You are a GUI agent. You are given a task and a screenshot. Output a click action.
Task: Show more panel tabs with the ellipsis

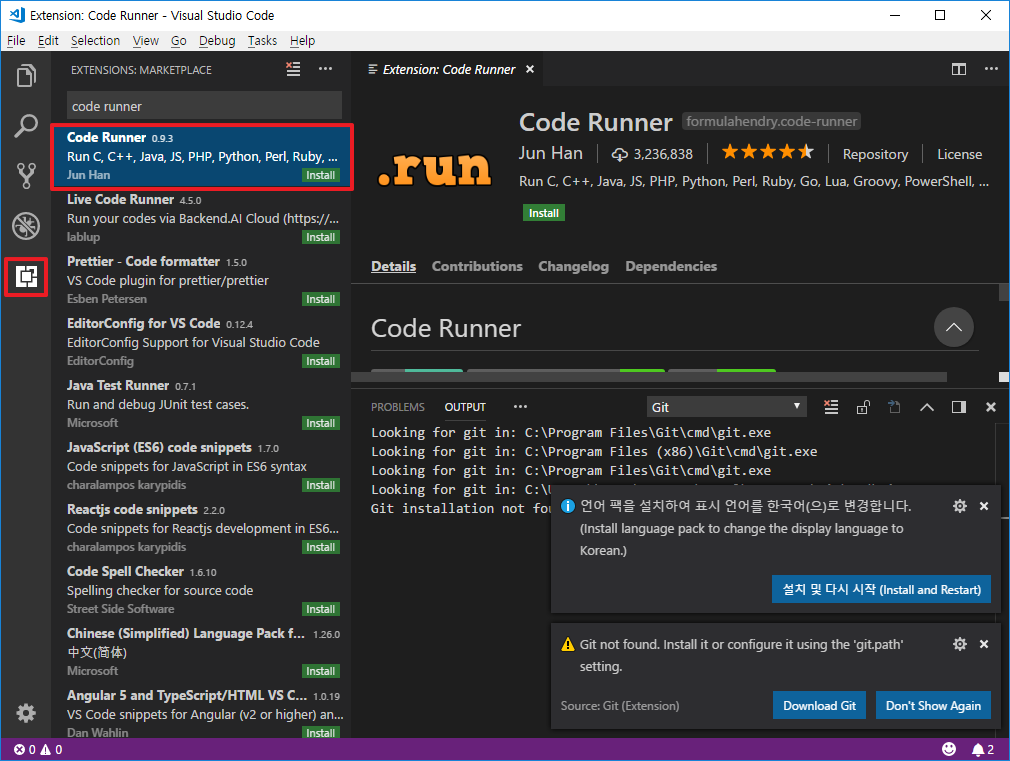(x=520, y=407)
